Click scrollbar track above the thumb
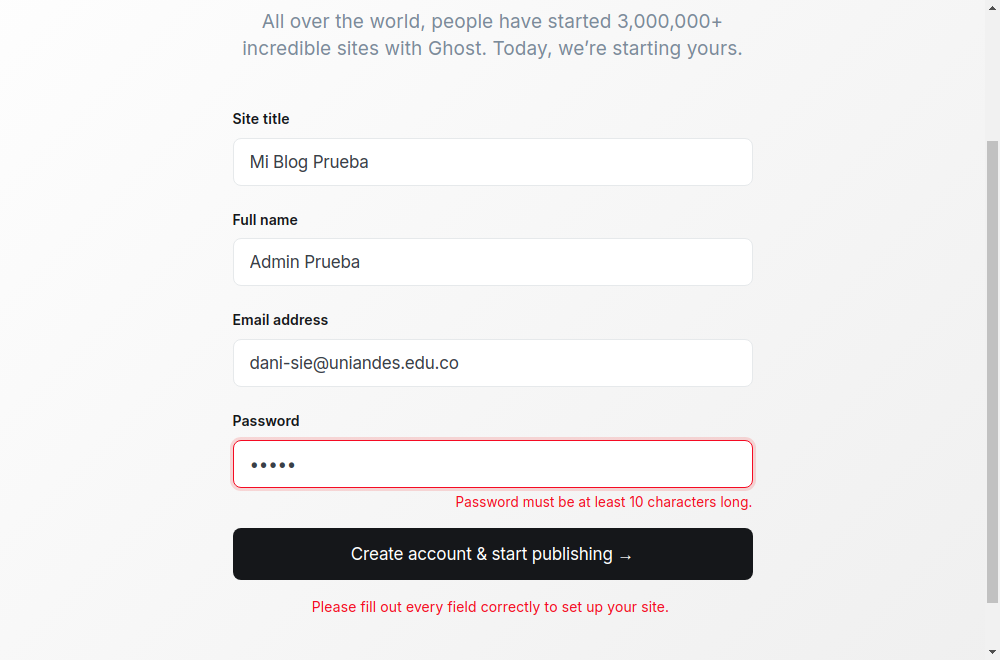The height and width of the screenshot is (660, 1000). point(992,77)
